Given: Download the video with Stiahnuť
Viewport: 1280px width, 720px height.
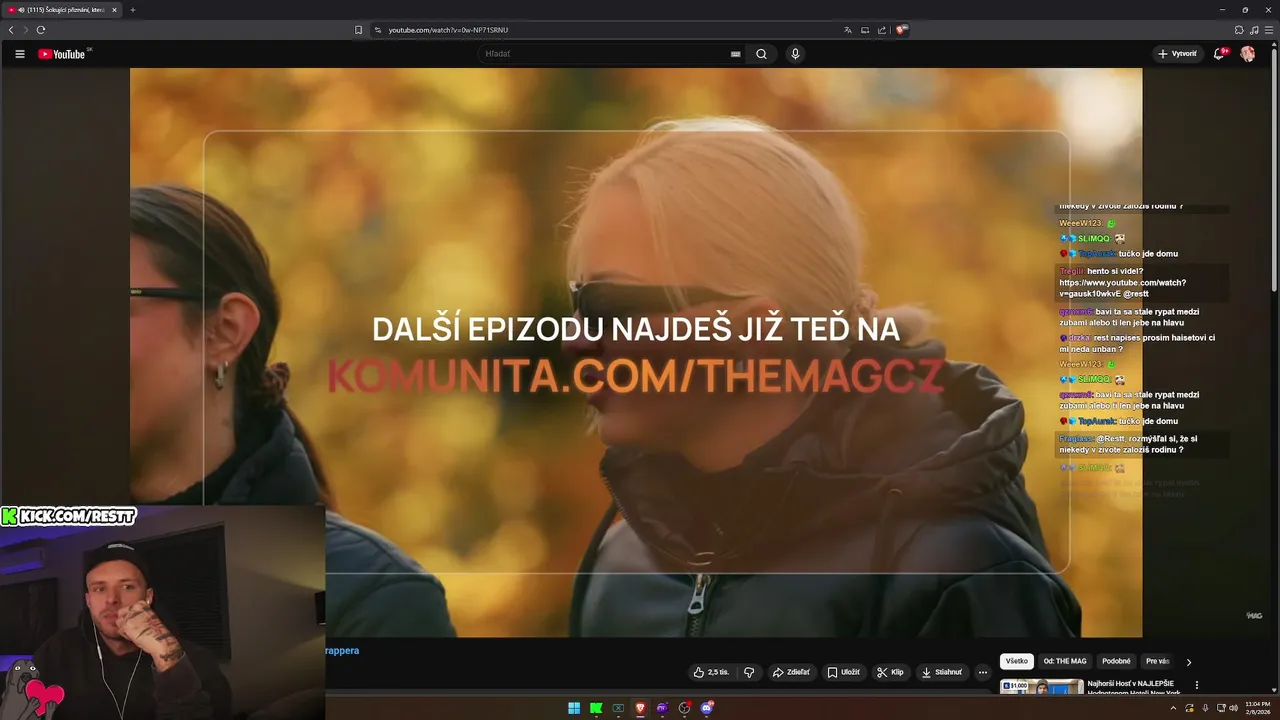Looking at the screenshot, I should pyautogui.click(x=942, y=672).
